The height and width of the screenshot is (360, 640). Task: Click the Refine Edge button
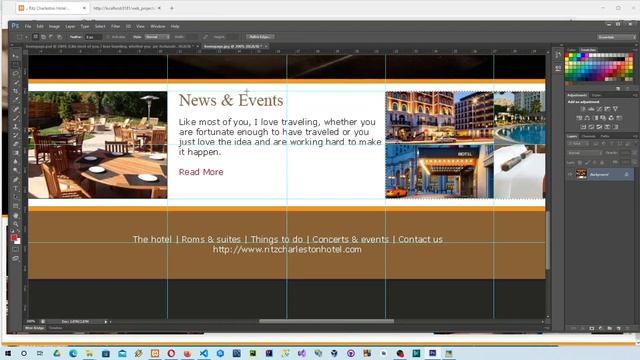[x=260, y=37]
